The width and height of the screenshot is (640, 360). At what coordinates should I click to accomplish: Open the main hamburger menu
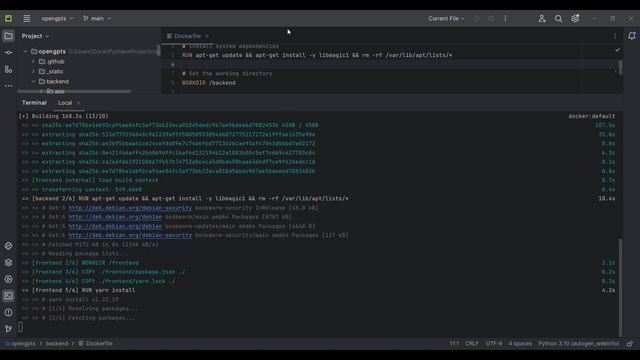(27, 18)
